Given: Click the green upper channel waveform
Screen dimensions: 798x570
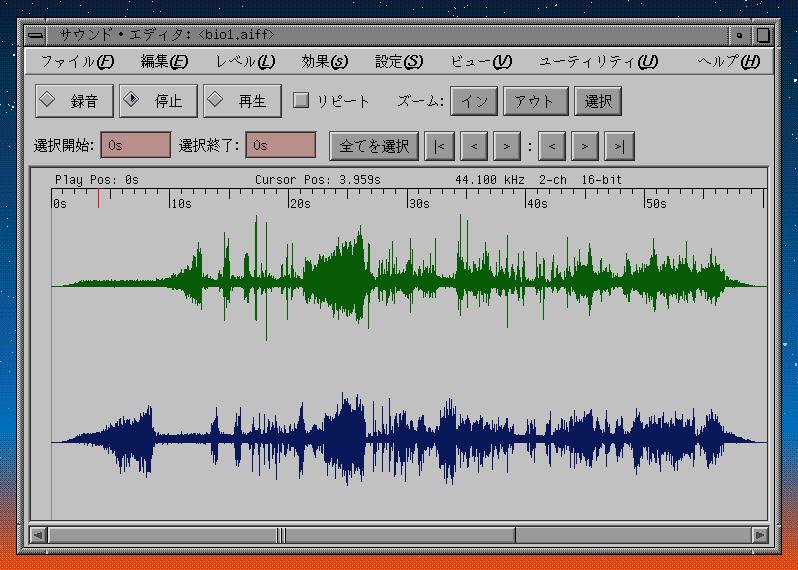Looking at the screenshot, I should click(409, 278).
